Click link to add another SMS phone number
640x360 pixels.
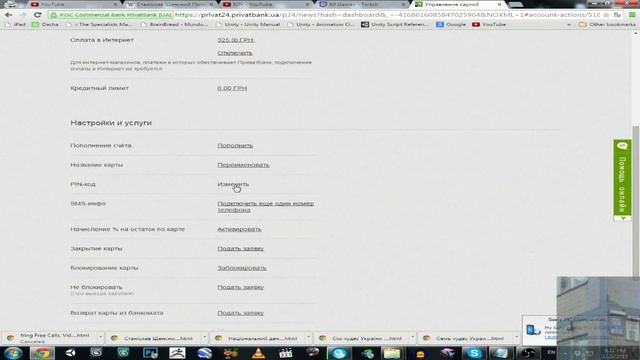[x=265, y=207]
